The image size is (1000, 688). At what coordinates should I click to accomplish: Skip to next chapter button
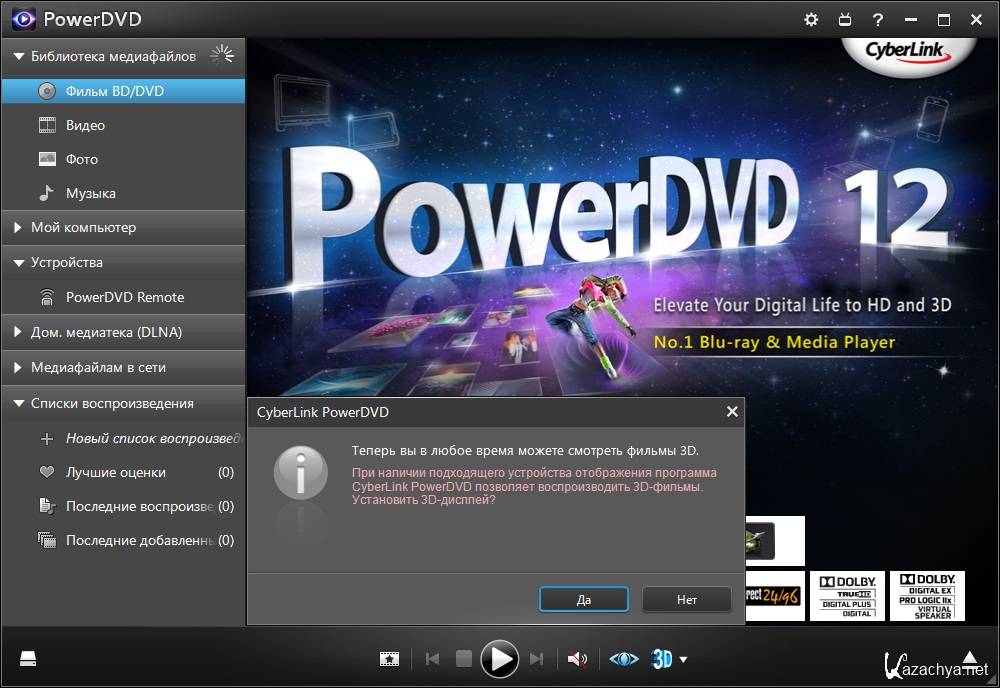(x=537, y=659)
